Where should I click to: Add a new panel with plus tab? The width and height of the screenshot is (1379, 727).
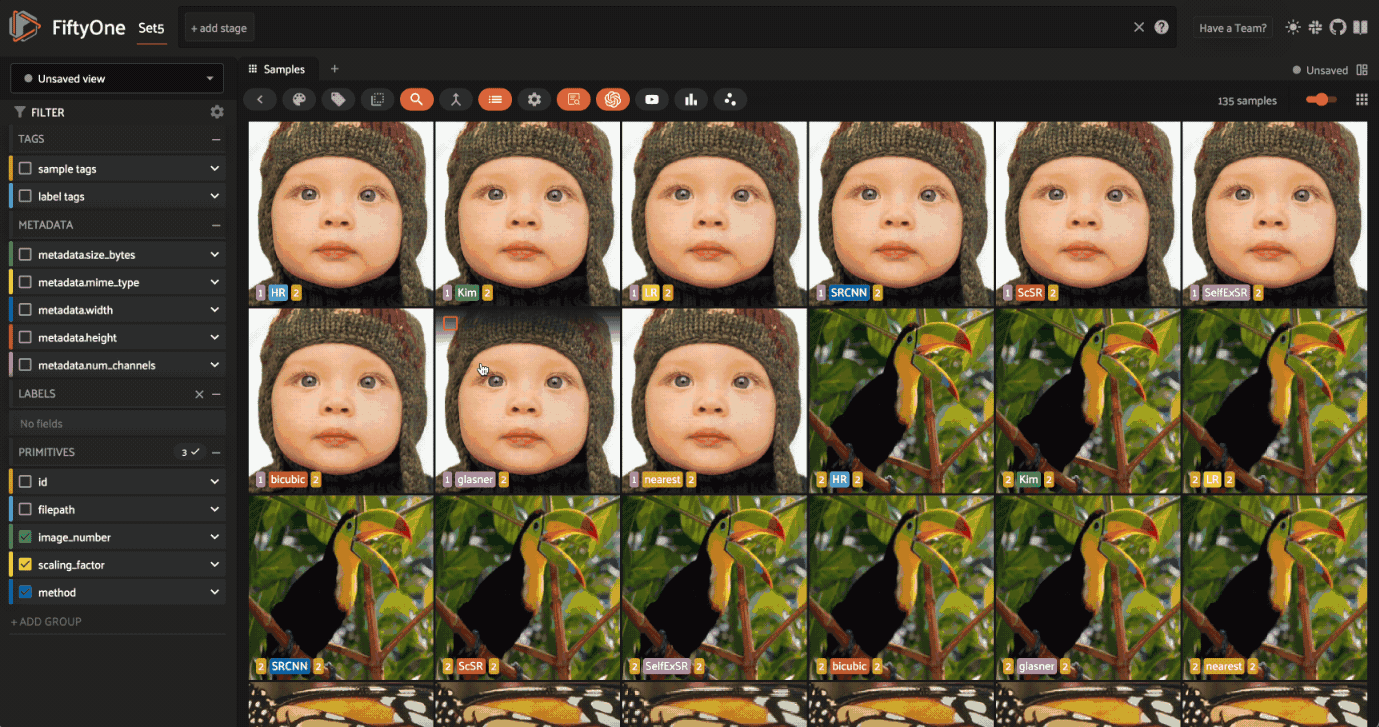pos(334,69)
